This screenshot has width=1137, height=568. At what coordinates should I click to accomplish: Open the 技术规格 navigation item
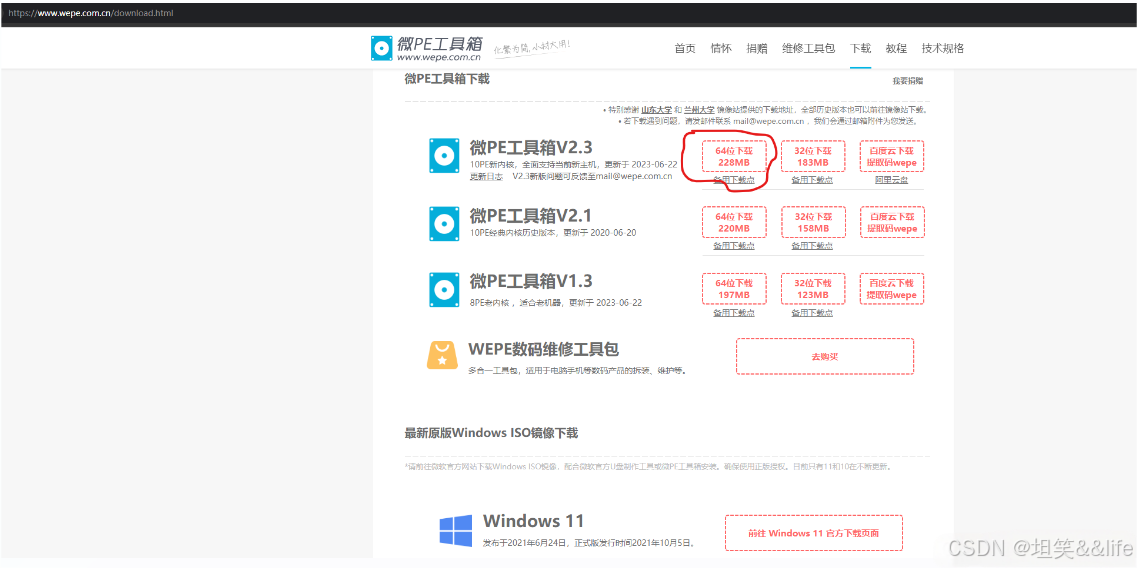pos(943,49)
